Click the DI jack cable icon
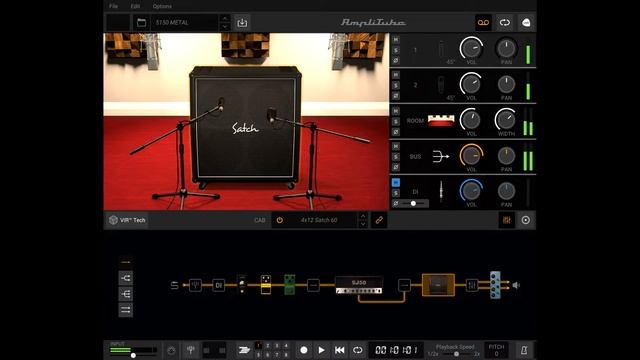 (441, 191)
